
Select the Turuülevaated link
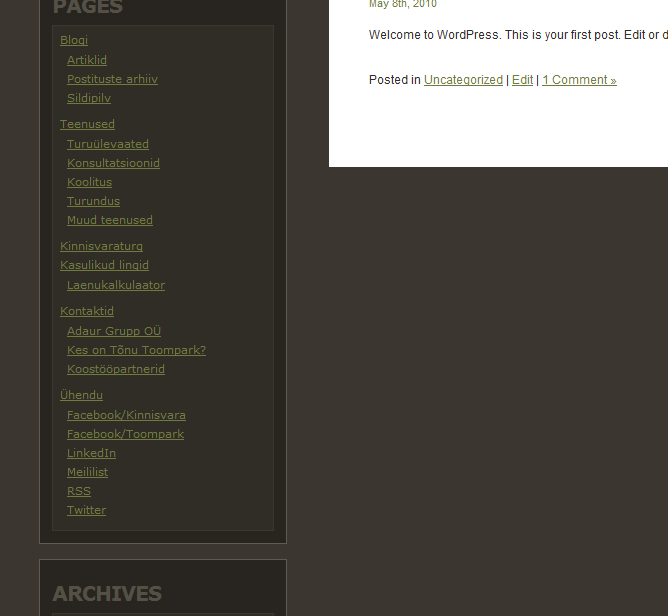click(x=108, y=144)
